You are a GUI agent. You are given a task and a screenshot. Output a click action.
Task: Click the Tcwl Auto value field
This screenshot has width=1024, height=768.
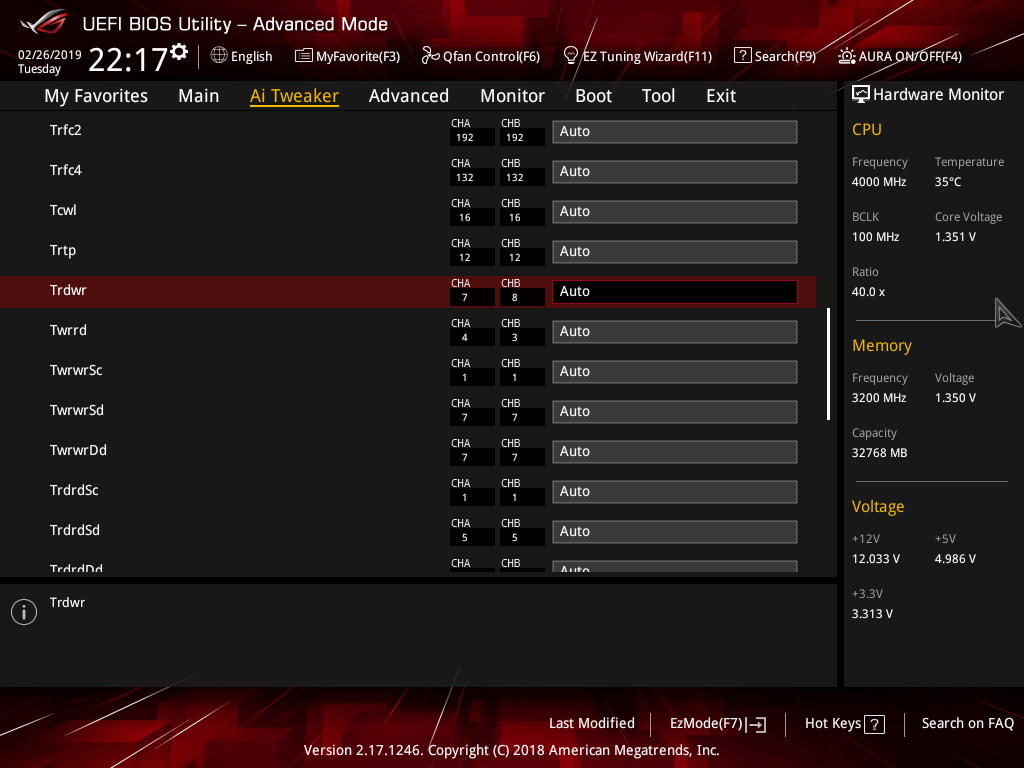(675, 212)
